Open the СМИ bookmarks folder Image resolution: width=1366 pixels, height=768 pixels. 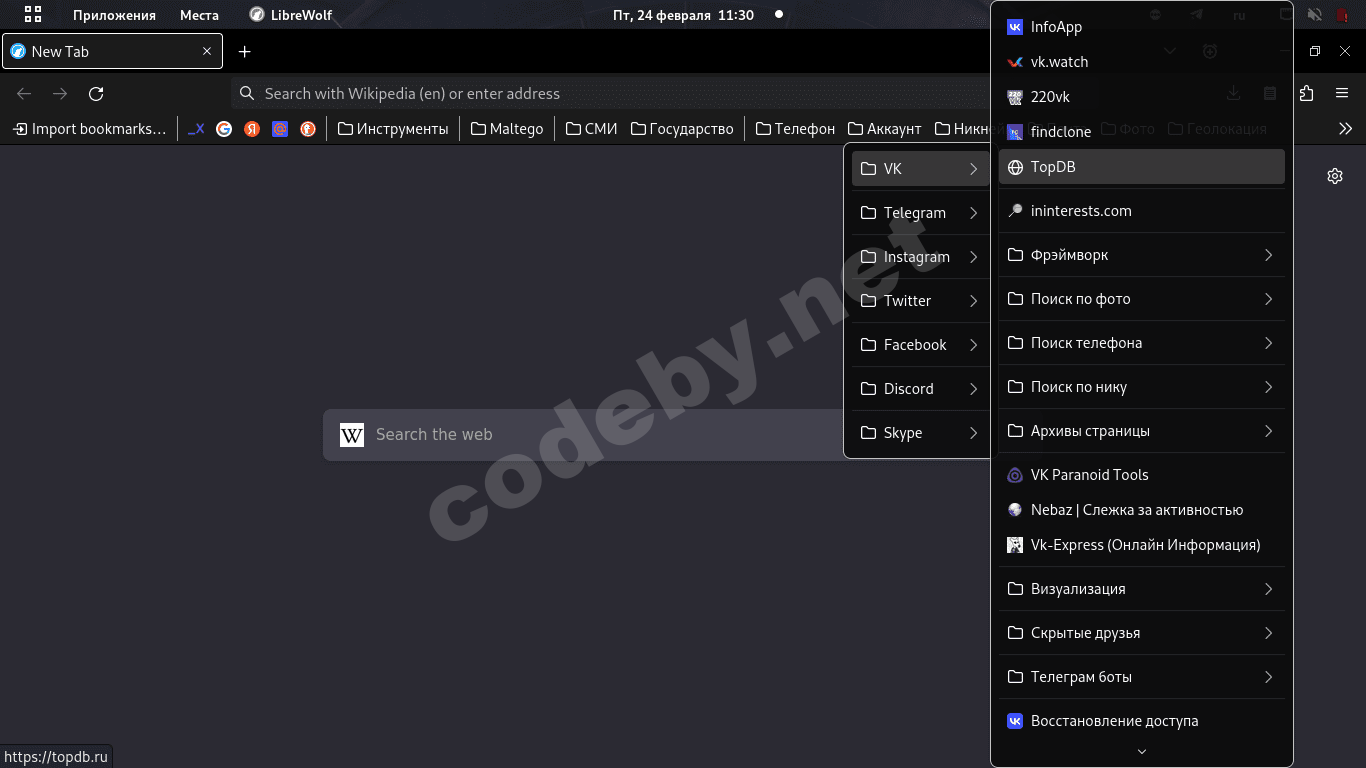click(x=591, y=129)
